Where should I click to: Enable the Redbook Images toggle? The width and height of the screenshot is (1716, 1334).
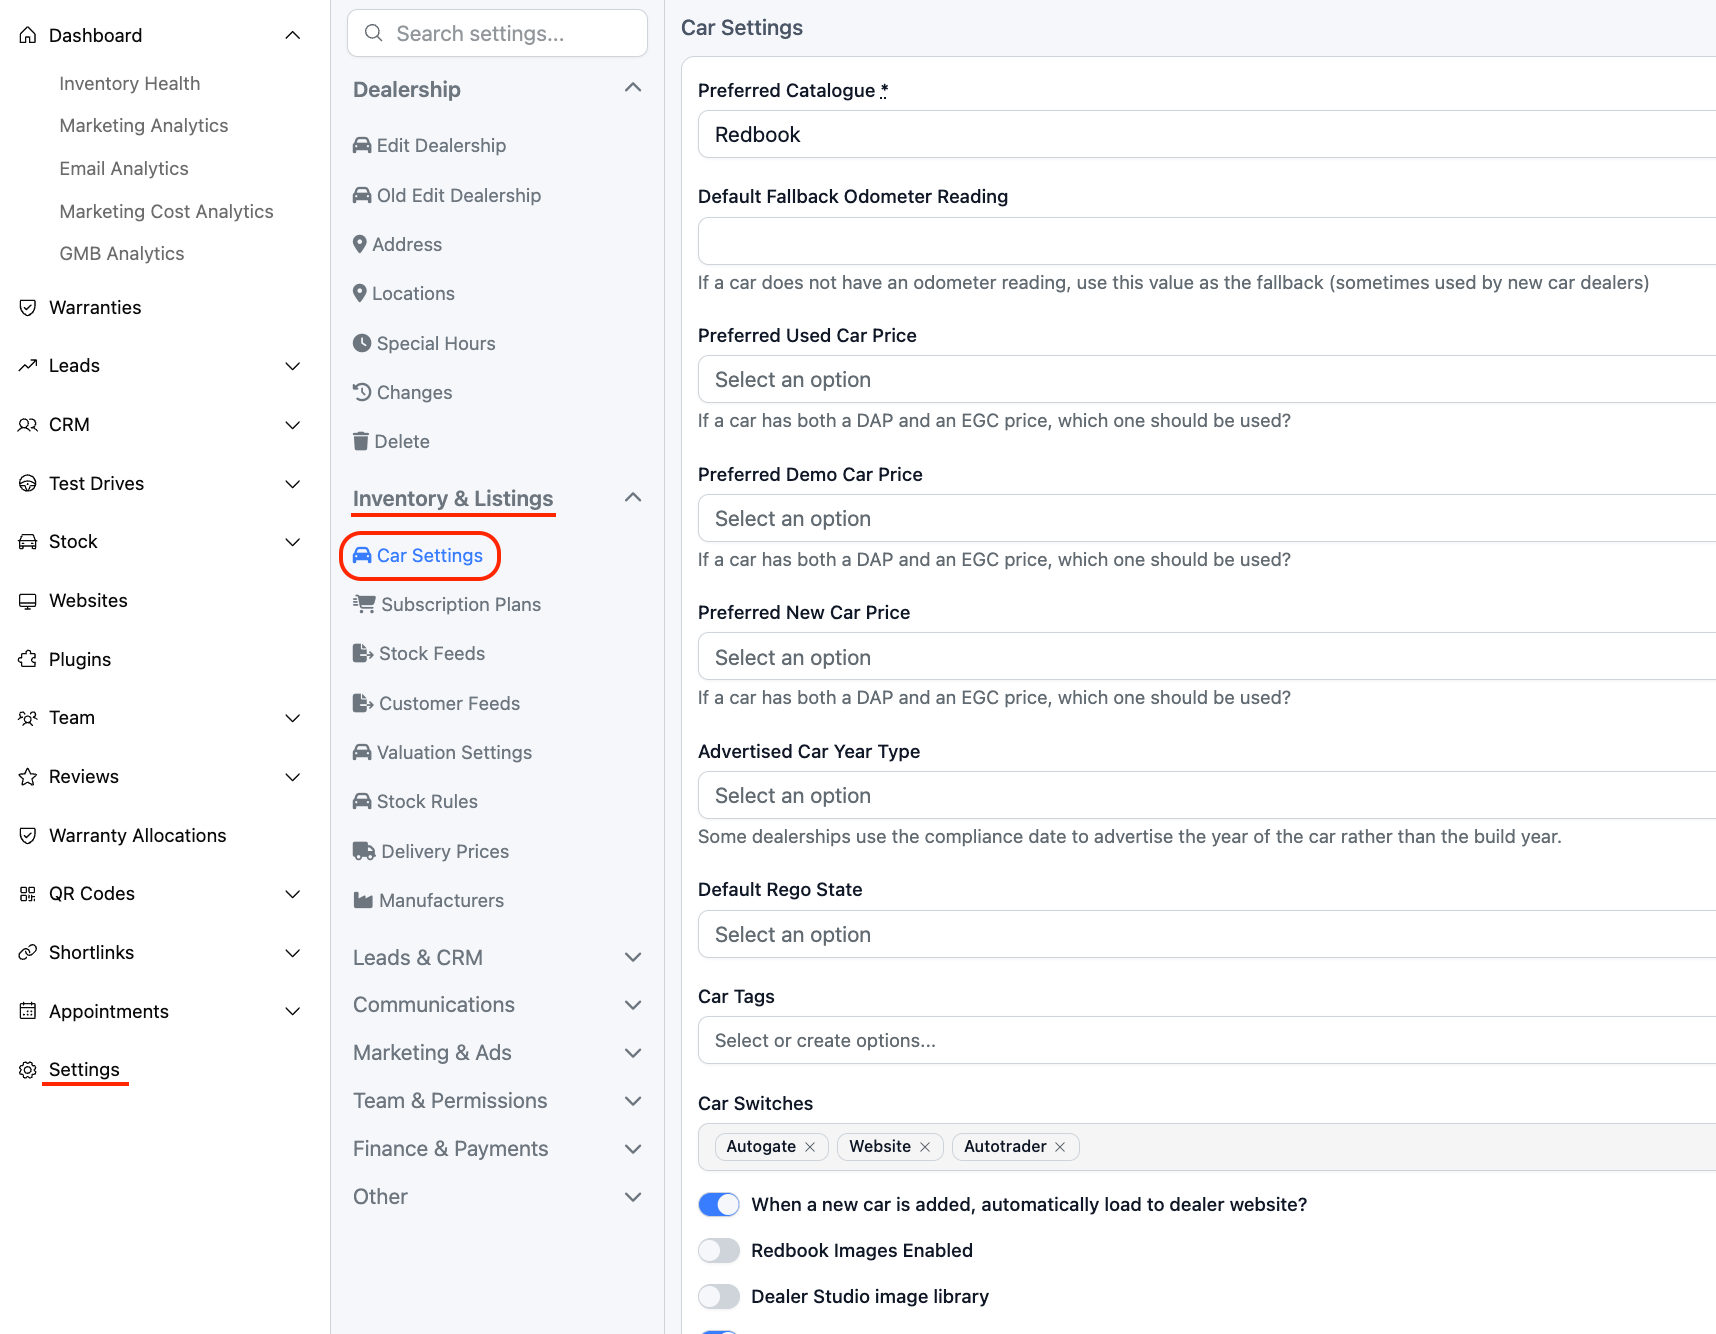[x=719, y=1250]
